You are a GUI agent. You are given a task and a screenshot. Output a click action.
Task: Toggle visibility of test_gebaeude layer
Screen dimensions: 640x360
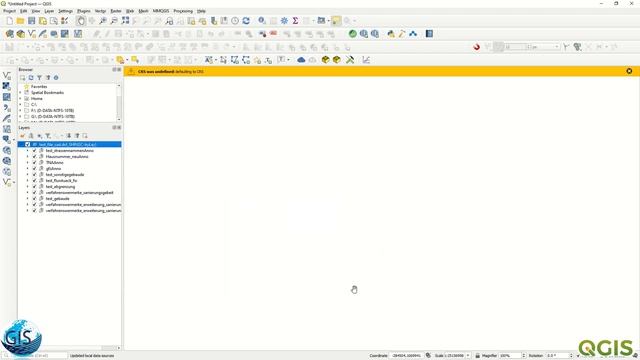pos(34,199)
